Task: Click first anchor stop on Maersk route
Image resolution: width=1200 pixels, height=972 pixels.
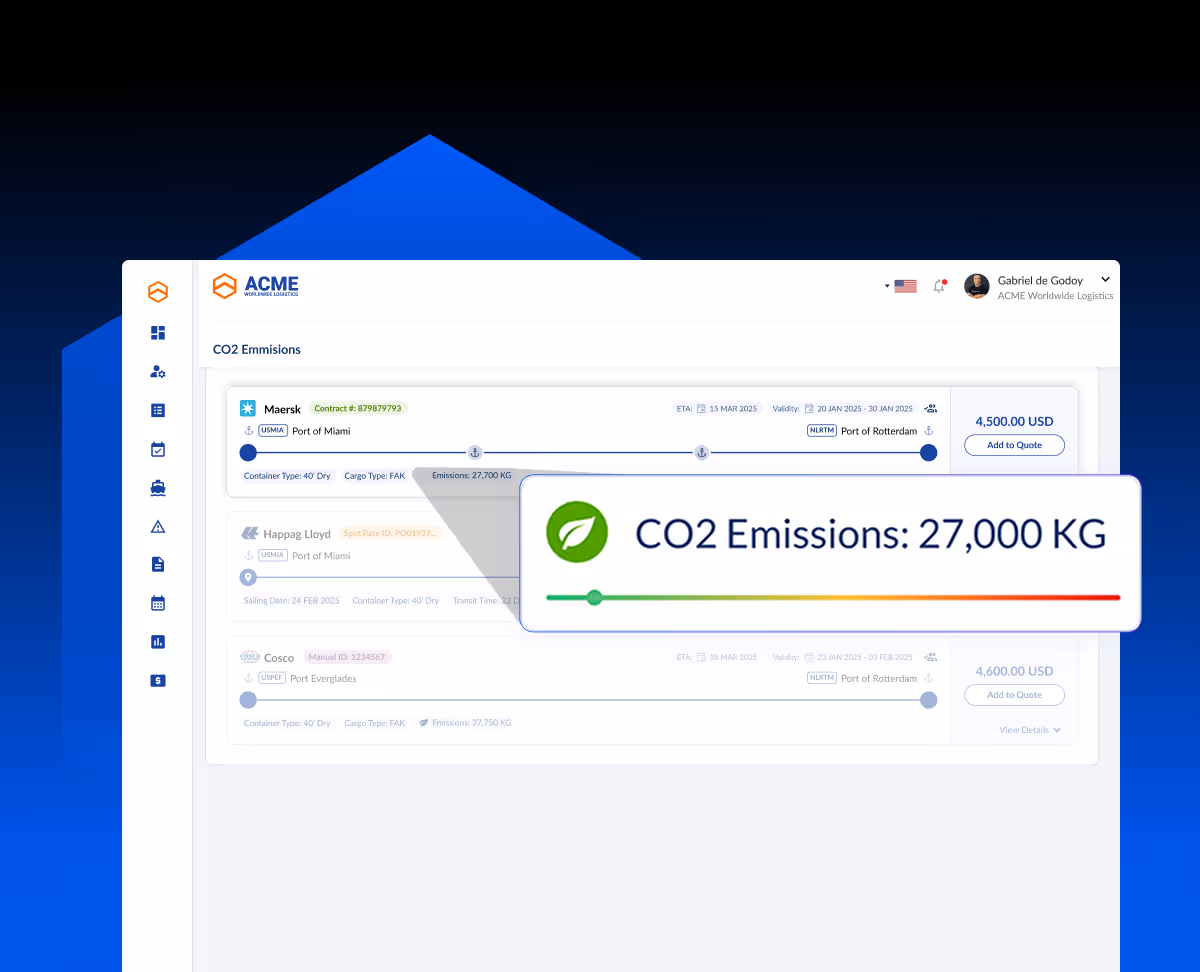Action: pyautogui.click(x=475, y=453)
